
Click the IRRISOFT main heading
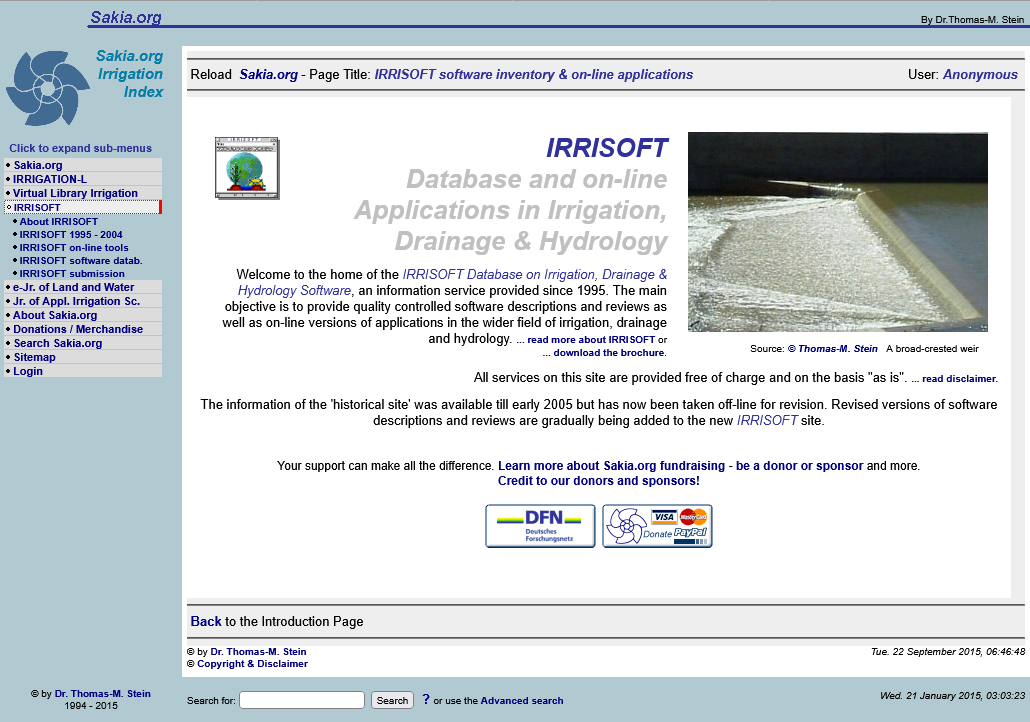tap(607, 148)
